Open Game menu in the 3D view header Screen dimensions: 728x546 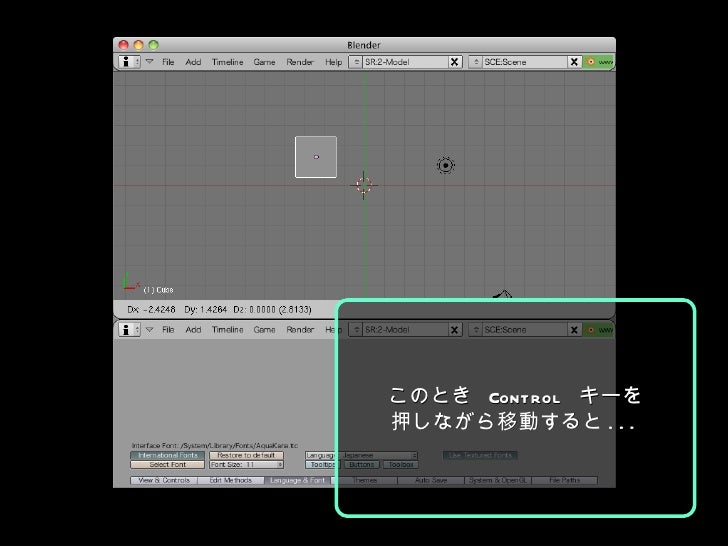coord(264,62)
